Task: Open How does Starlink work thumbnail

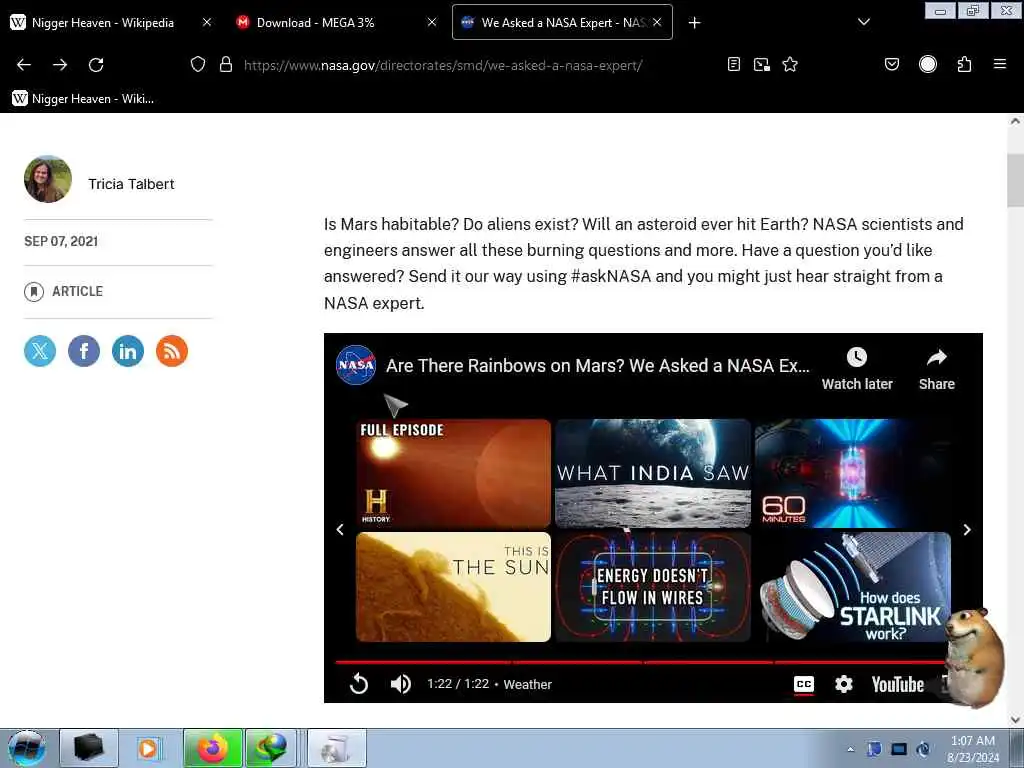Action: pyautogui.click(x=852, y=586)
